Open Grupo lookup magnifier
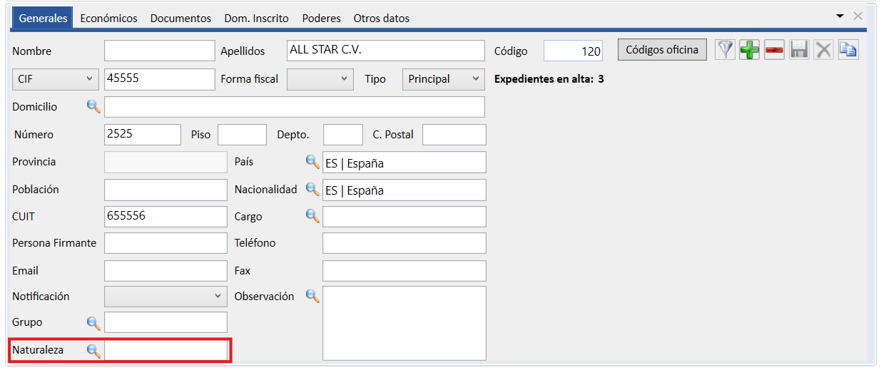 tap(93, 323)
